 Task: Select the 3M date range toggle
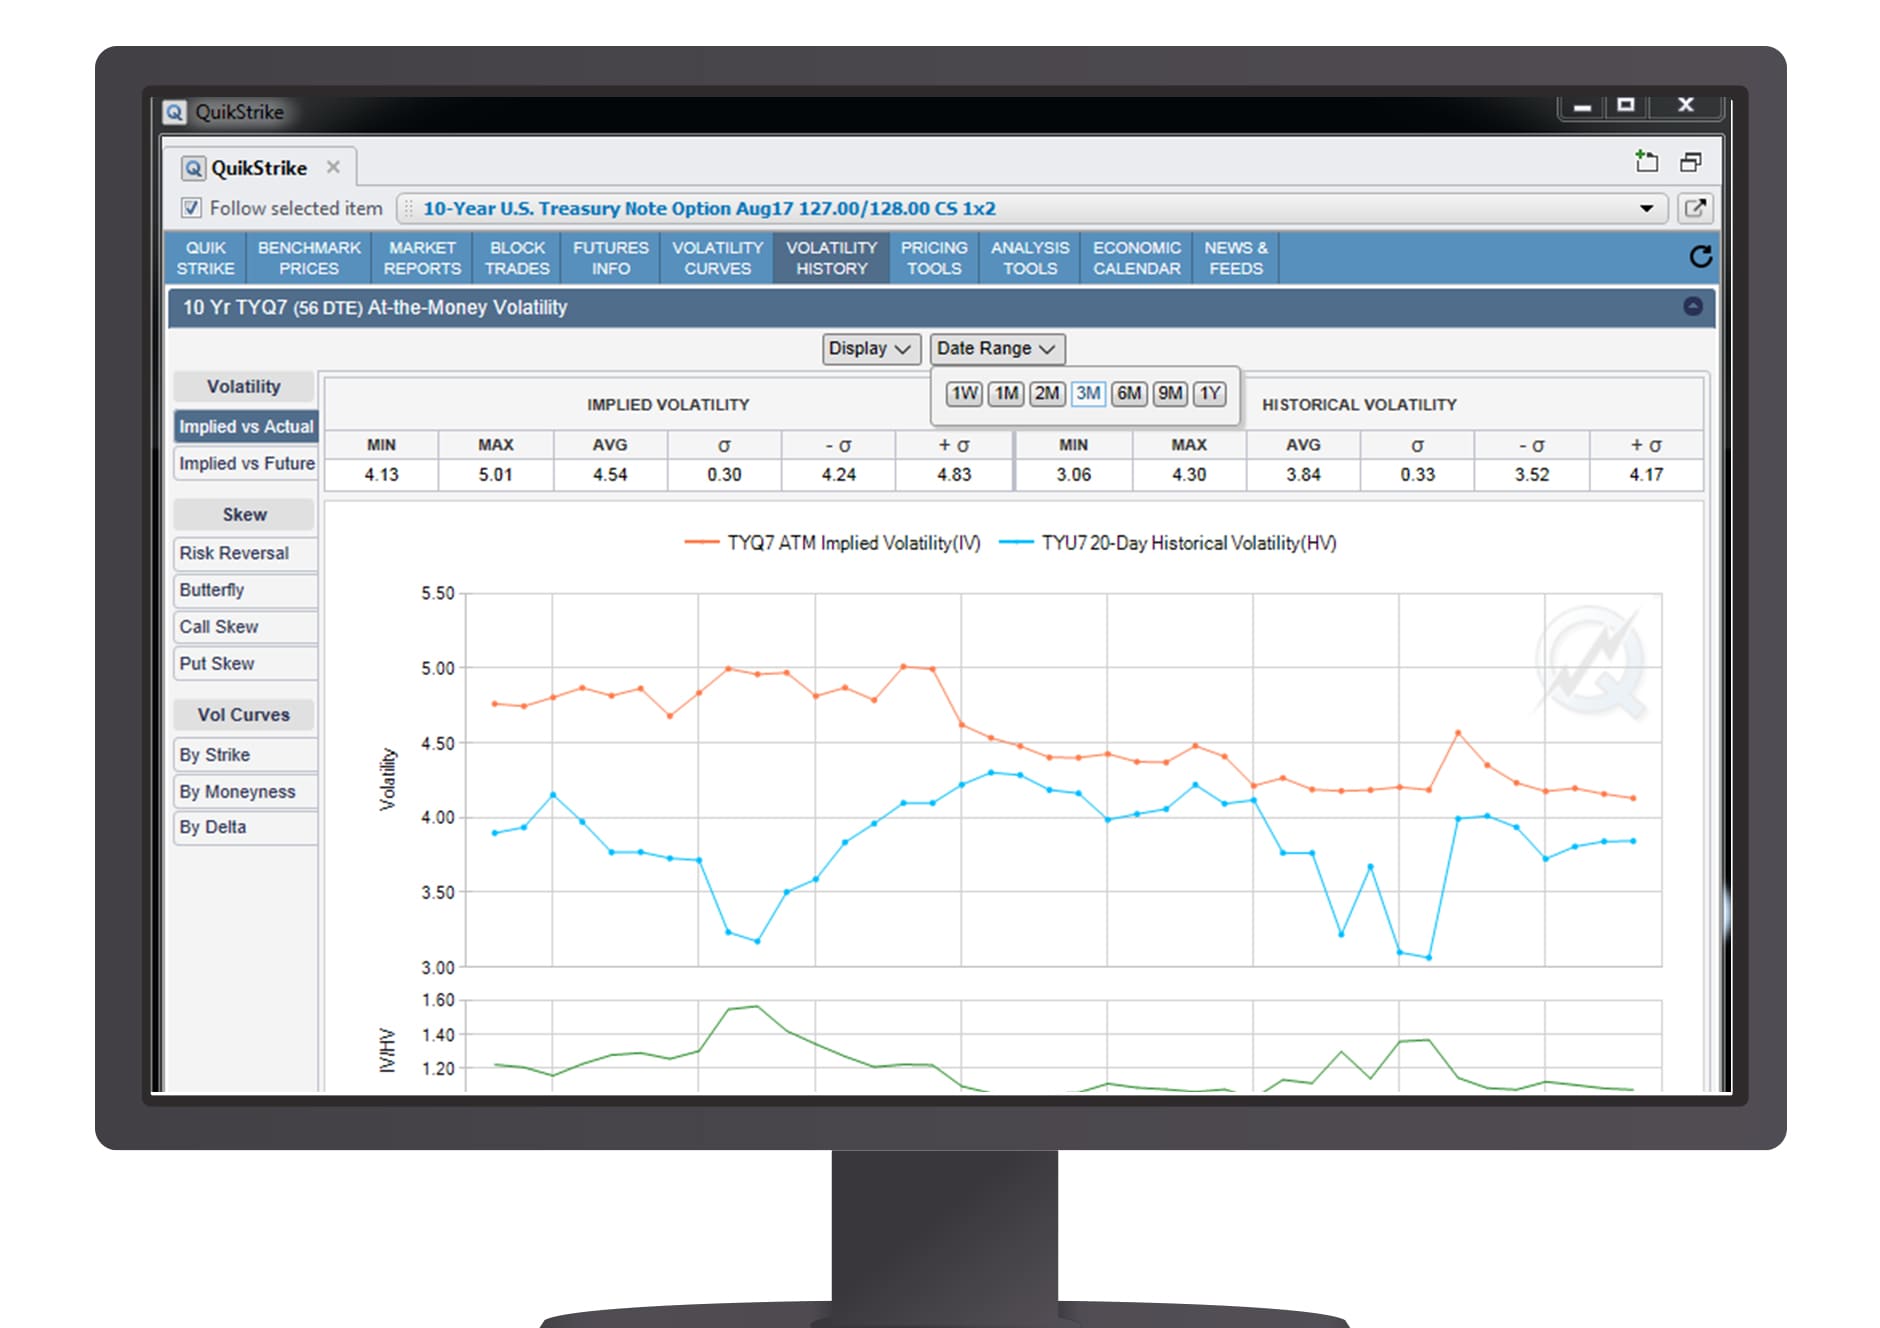tap(1088, 393)
